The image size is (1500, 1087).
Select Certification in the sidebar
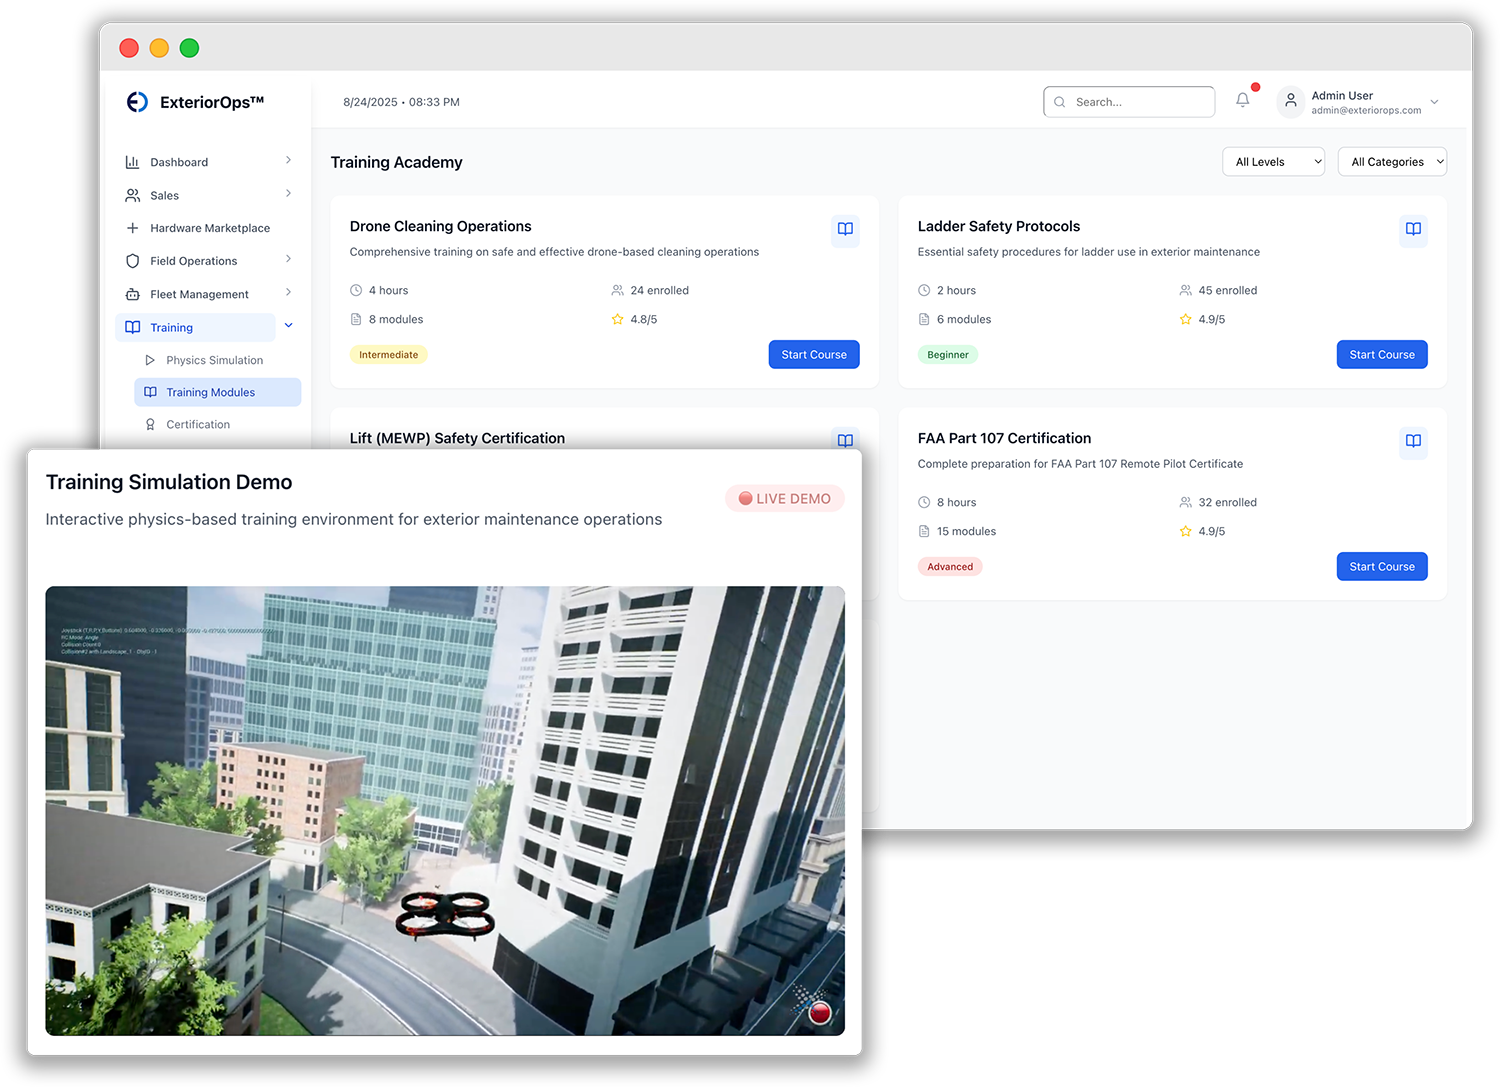(x=198, y=425)
